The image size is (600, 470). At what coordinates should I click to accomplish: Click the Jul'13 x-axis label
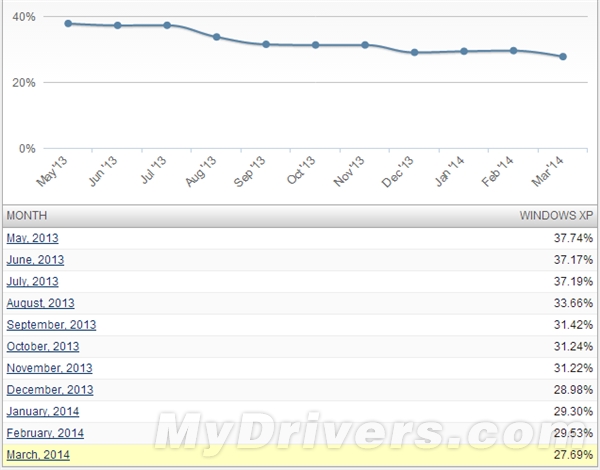(x=154, y=170)
